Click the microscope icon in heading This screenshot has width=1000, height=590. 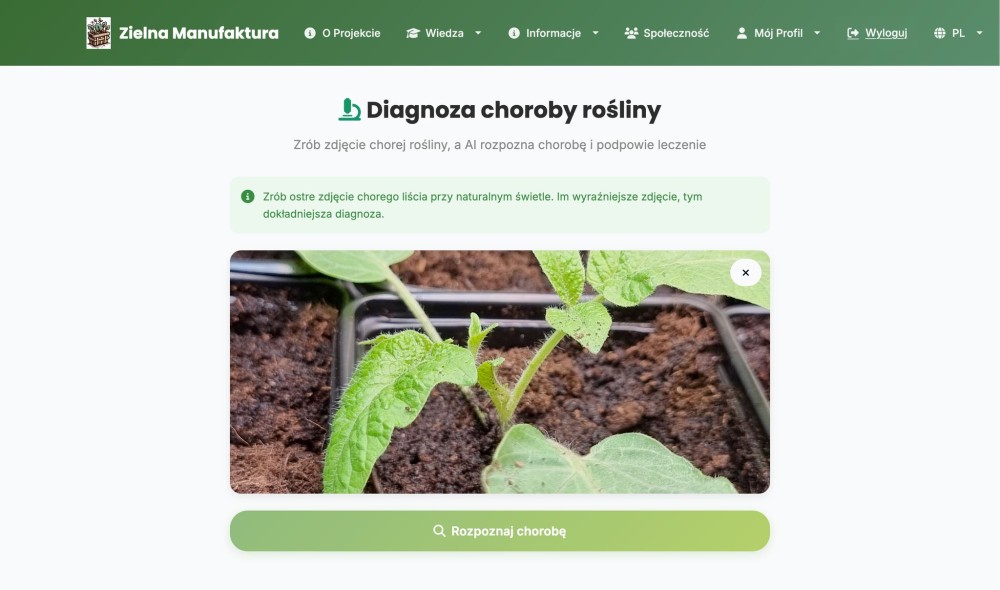tap(349, 110)
